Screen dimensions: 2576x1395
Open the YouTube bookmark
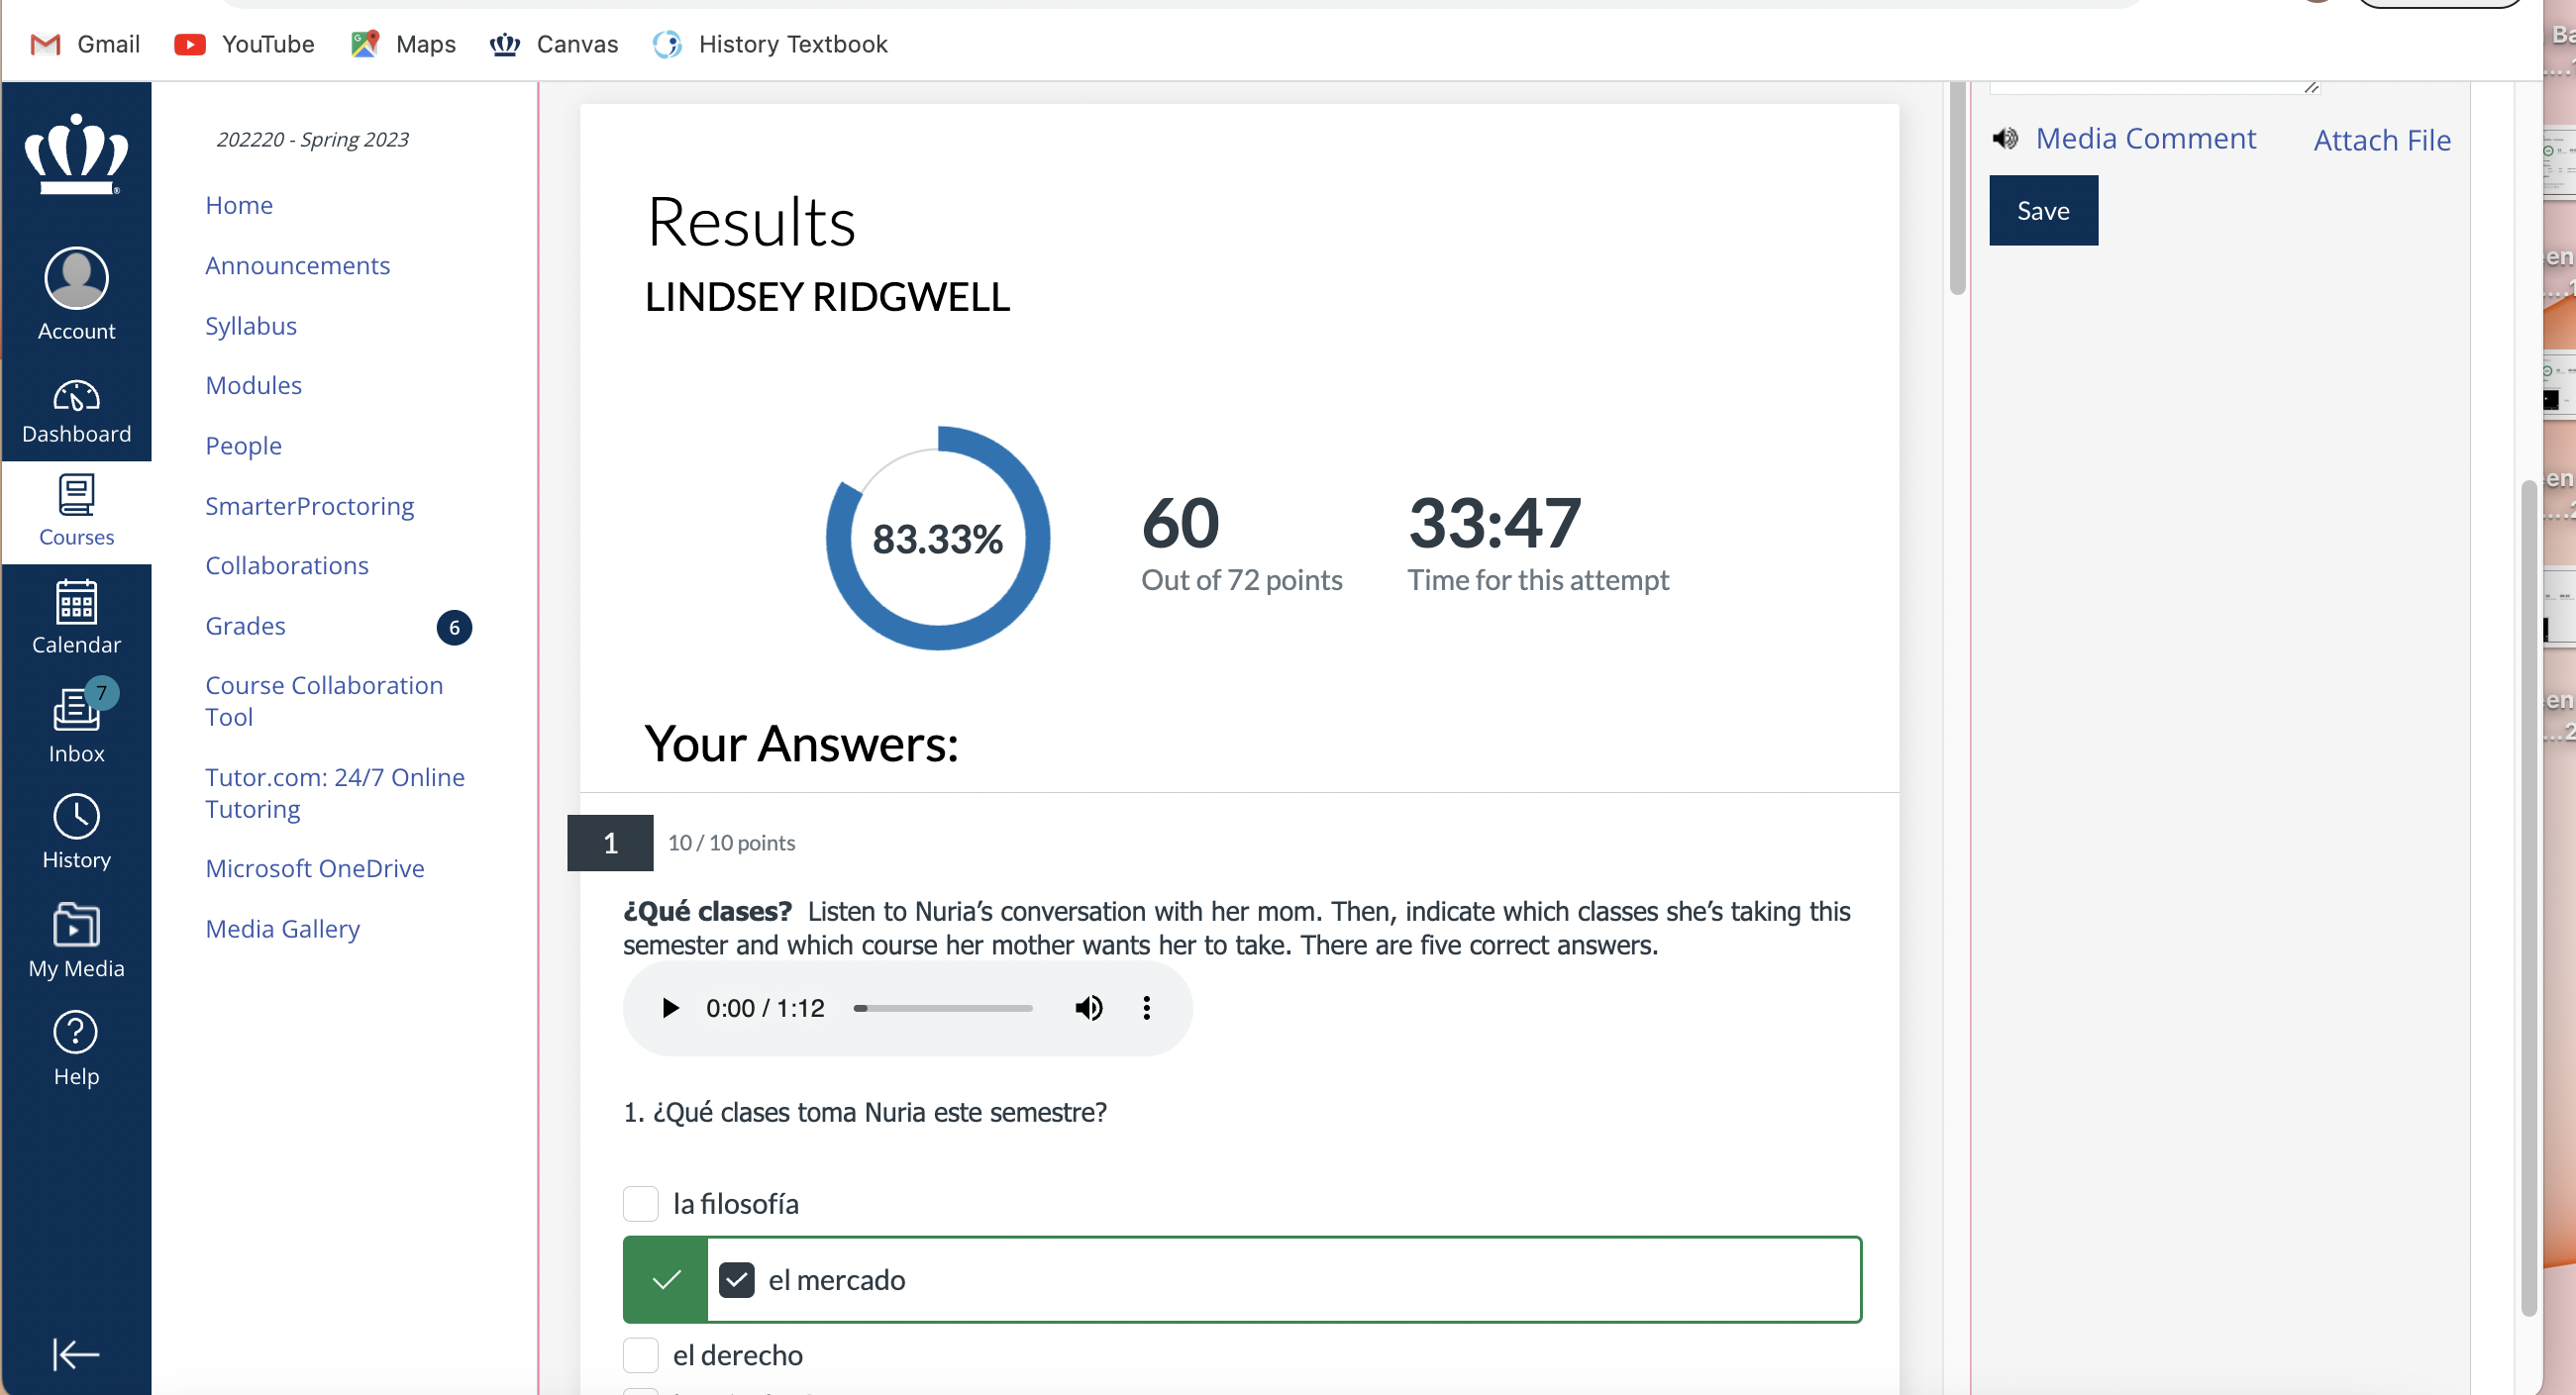(244, 44)
